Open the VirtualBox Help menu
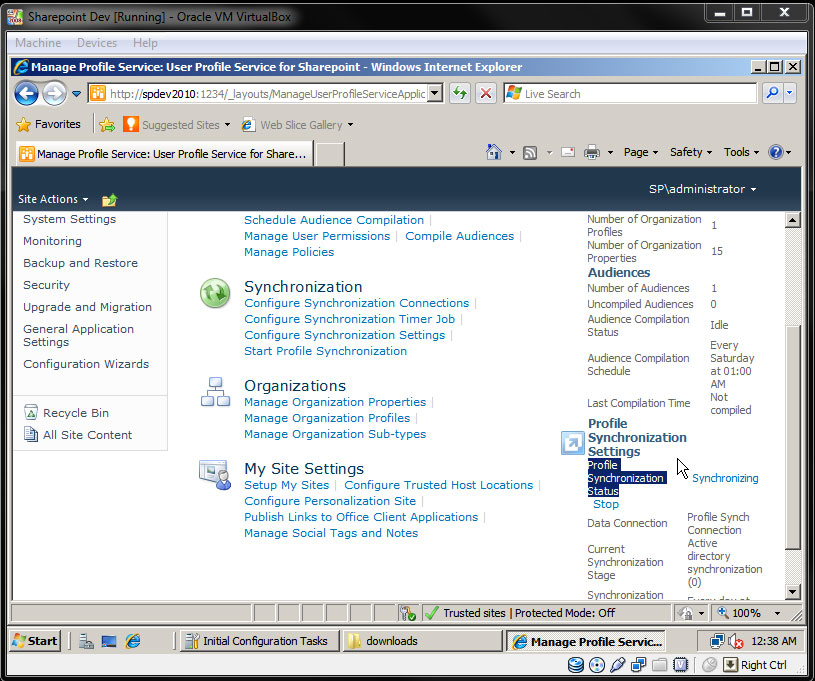Screen dimensions: 815x681 click(x=145, y=43)
